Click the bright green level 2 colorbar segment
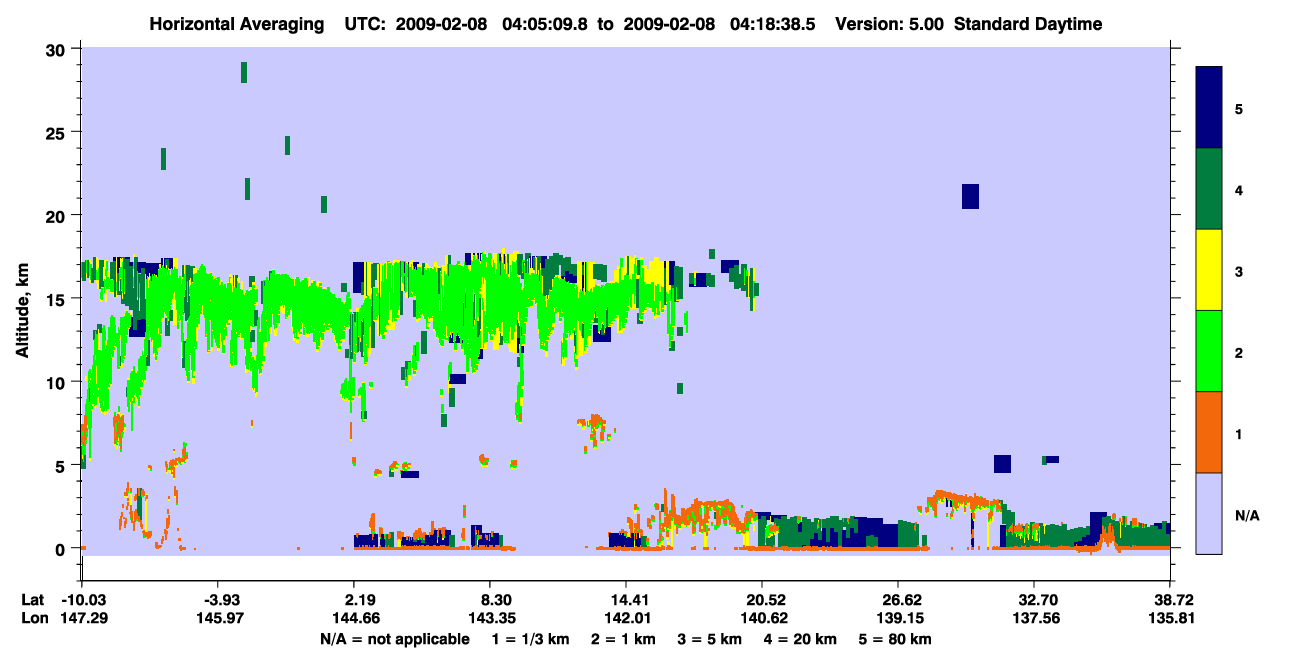 click(x=1209, y=351)
